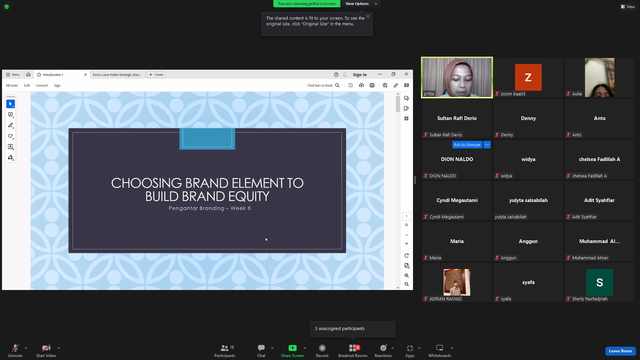This screenshot has width=640, height=360.
Task: Expand chat options arrow beside Chat
Action: [272, 348]
